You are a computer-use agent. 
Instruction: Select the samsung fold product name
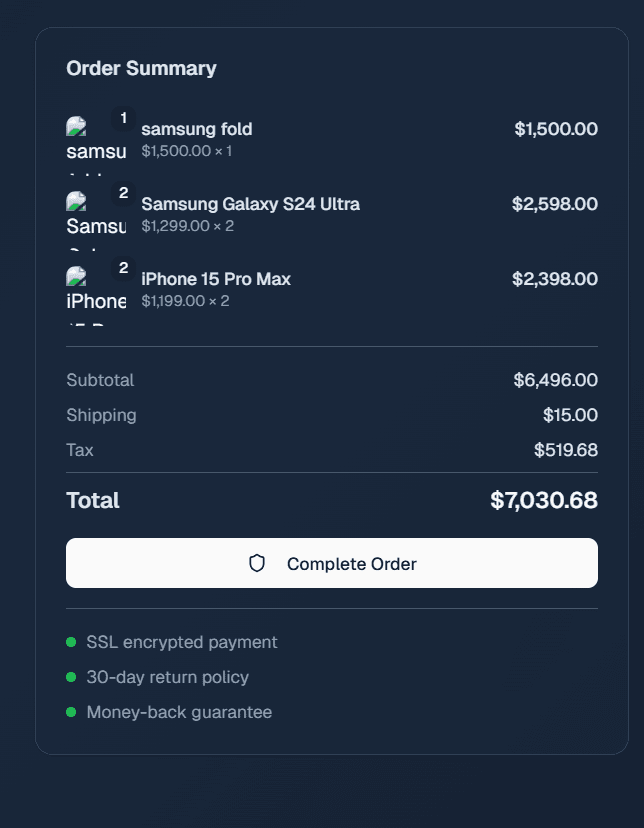[197, 129]
